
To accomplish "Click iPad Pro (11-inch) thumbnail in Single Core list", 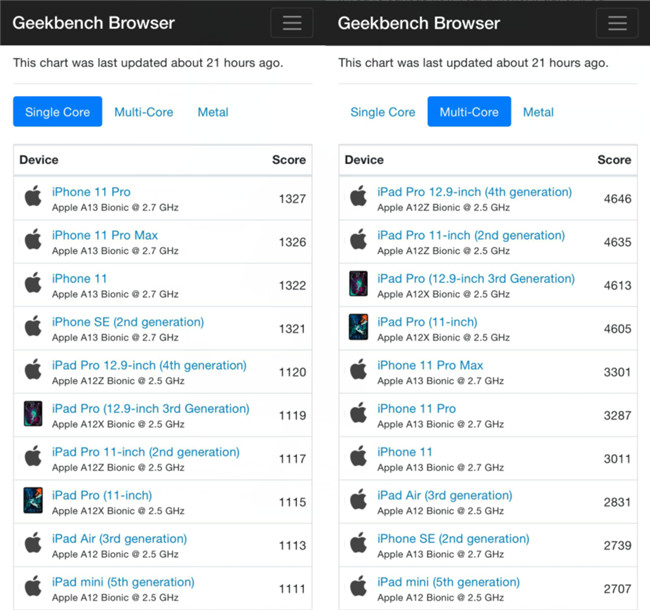I will [x=33, y=500].
